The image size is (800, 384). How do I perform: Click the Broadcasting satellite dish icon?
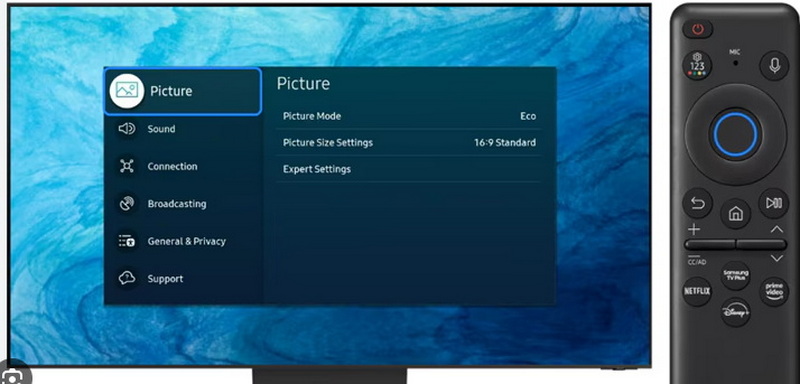pos(127,203)
